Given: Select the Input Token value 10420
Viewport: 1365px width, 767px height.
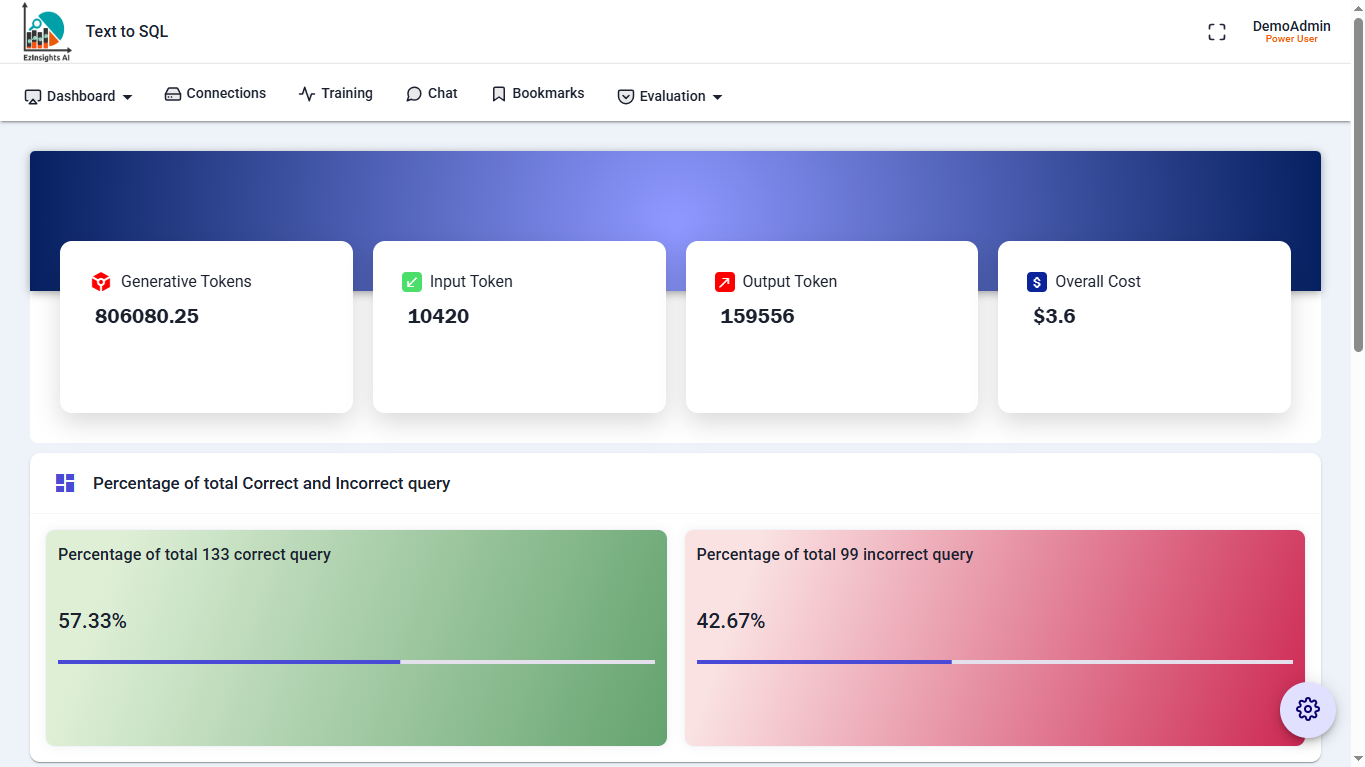Looking at the screenshot, I should [438, 317].
